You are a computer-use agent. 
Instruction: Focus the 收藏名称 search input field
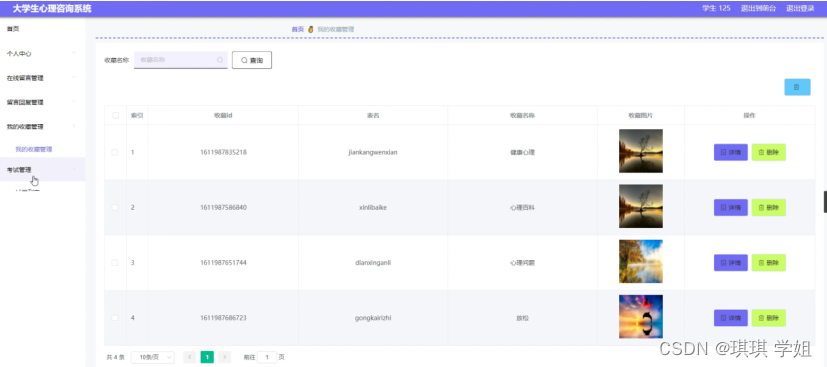click(x=180, y=60)
